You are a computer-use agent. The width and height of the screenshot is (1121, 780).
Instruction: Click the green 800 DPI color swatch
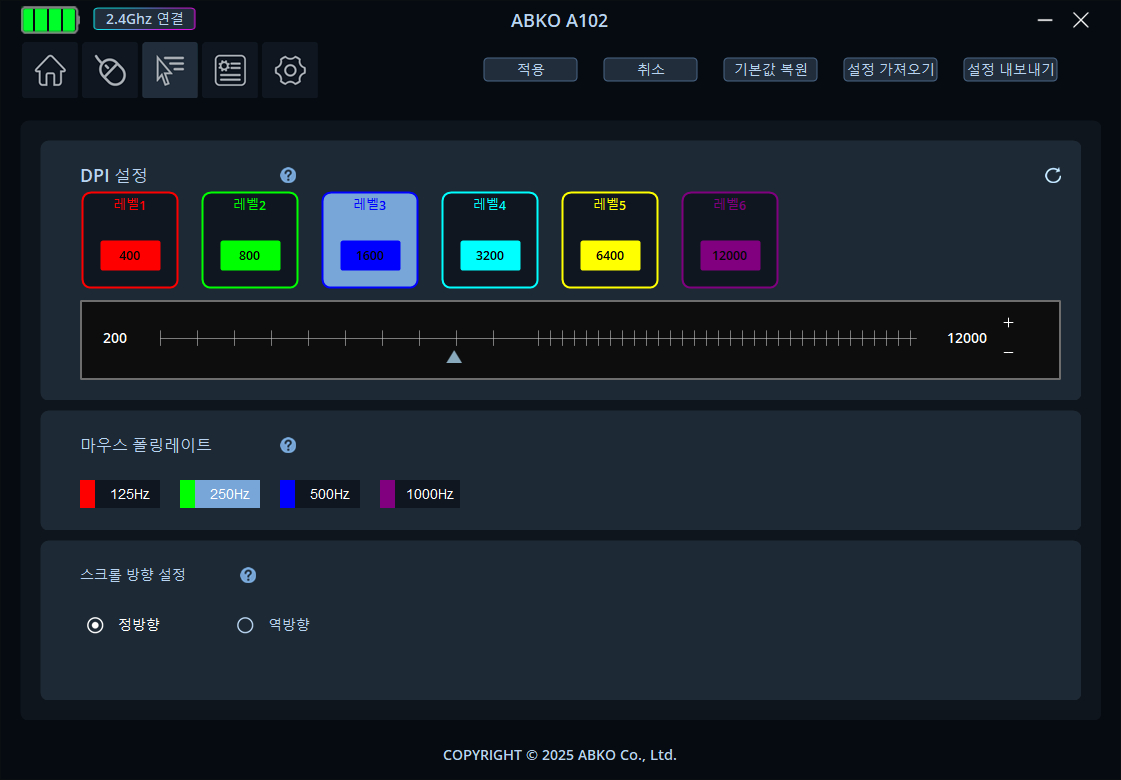(x=250, y=255)
